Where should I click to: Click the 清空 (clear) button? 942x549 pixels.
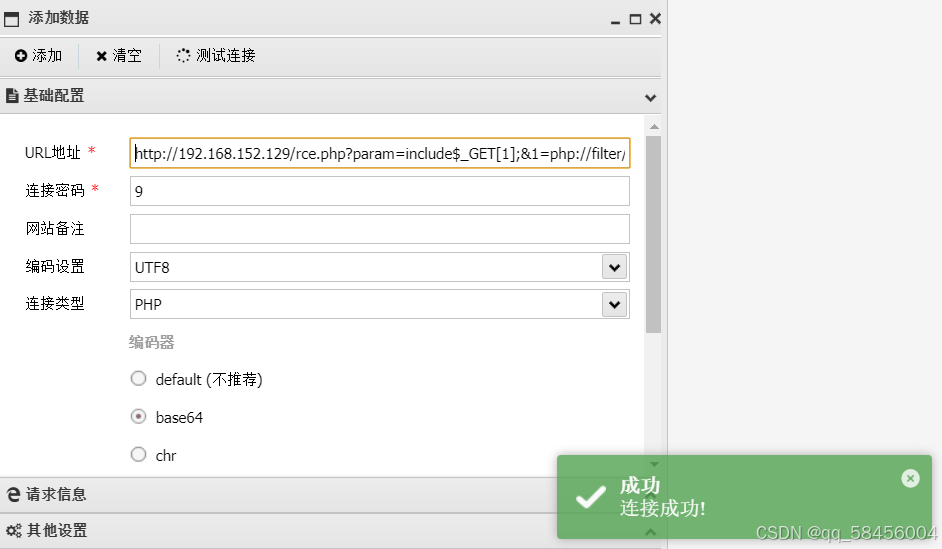[119, 56]
